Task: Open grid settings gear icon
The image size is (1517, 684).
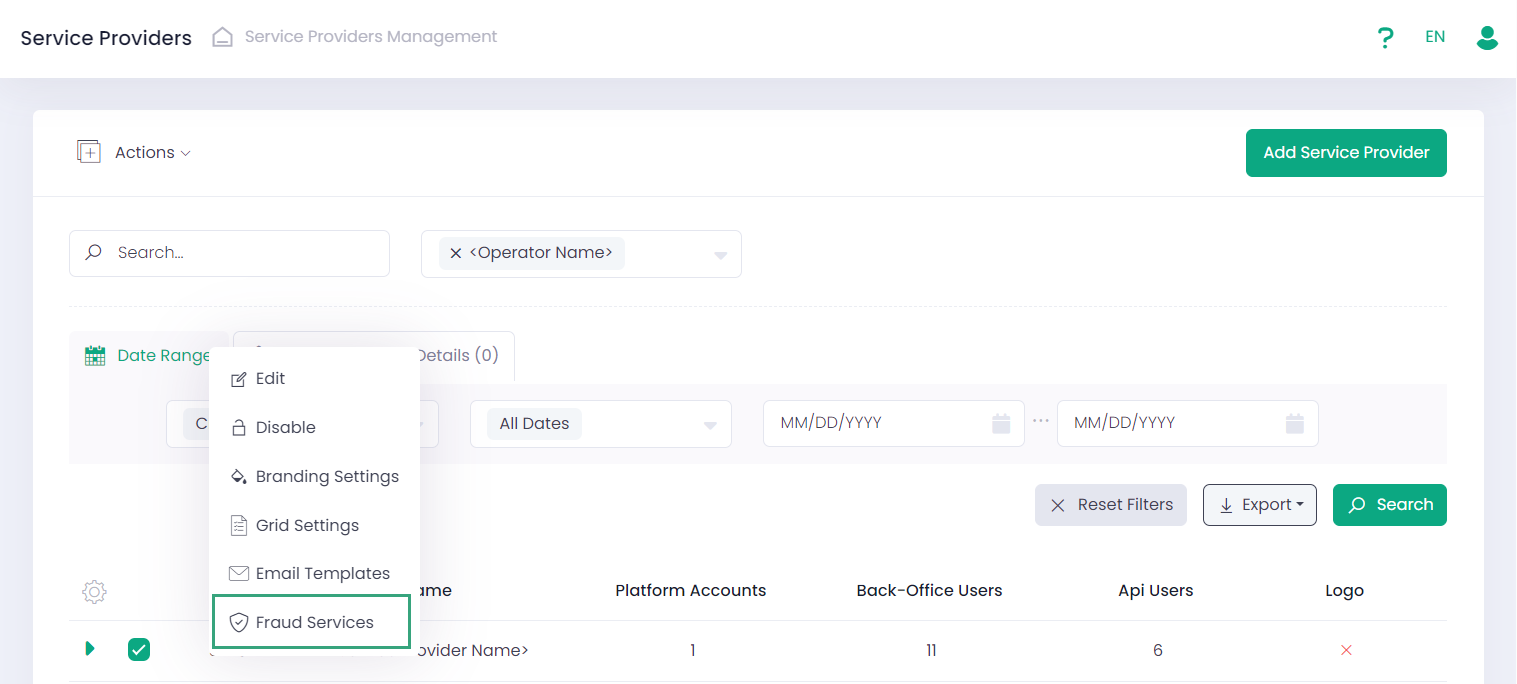Action: [94, 591]
